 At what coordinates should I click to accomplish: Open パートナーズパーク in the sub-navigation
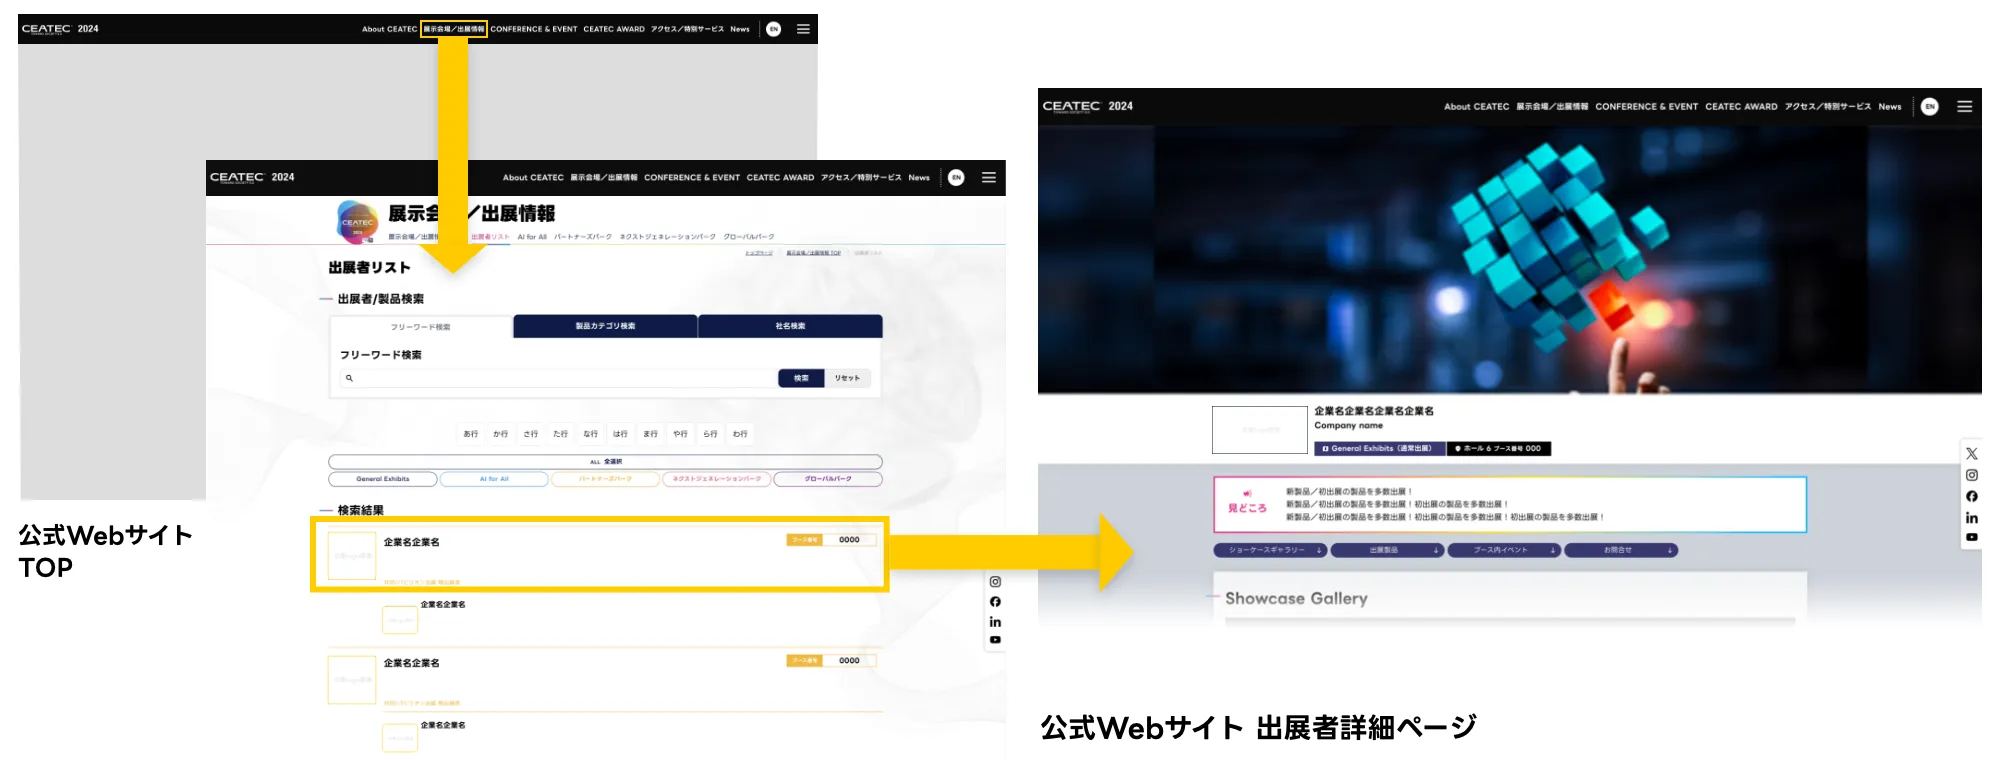click(x=583, y=237)
